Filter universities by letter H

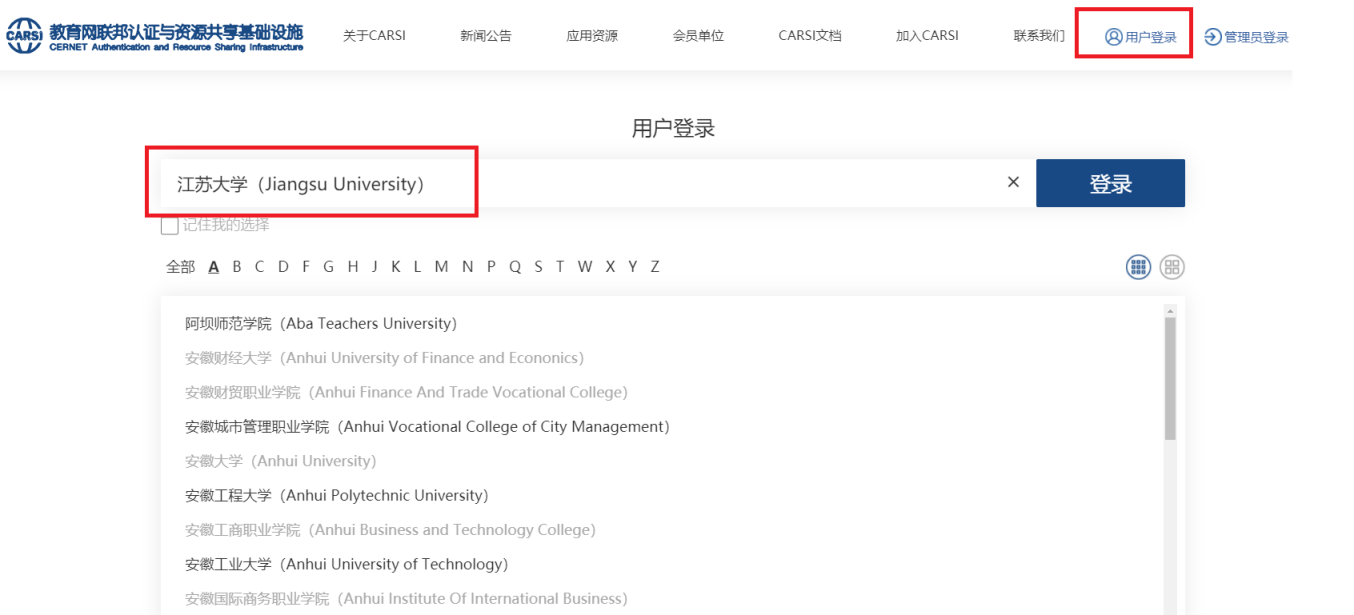pos(353,267)
